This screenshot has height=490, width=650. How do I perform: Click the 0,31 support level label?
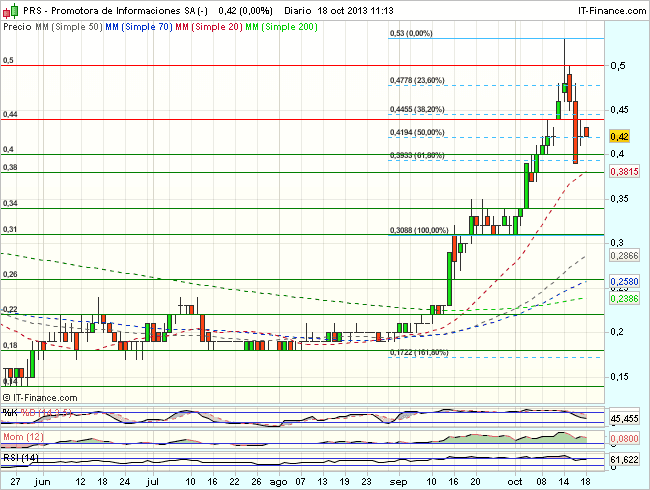pyautogui.click(x=10, y=229)
